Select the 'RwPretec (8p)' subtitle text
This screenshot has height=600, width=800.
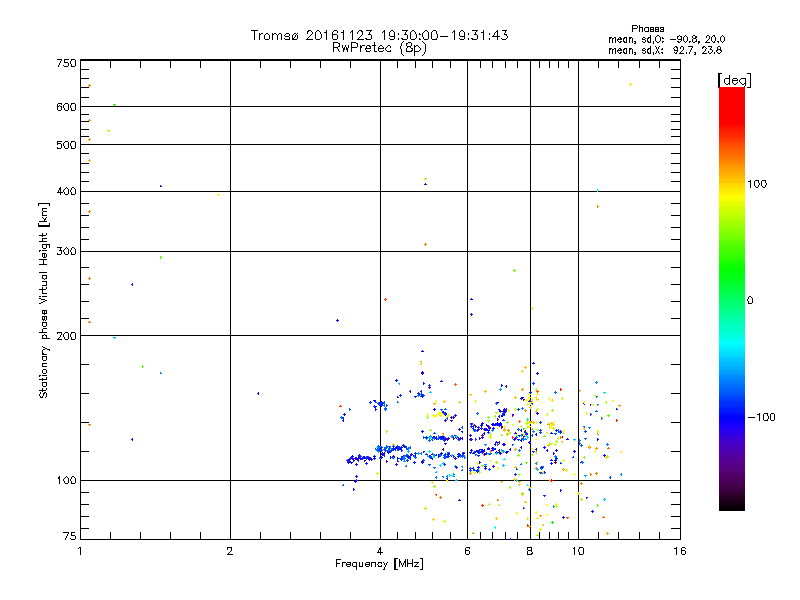pos(379,48)
